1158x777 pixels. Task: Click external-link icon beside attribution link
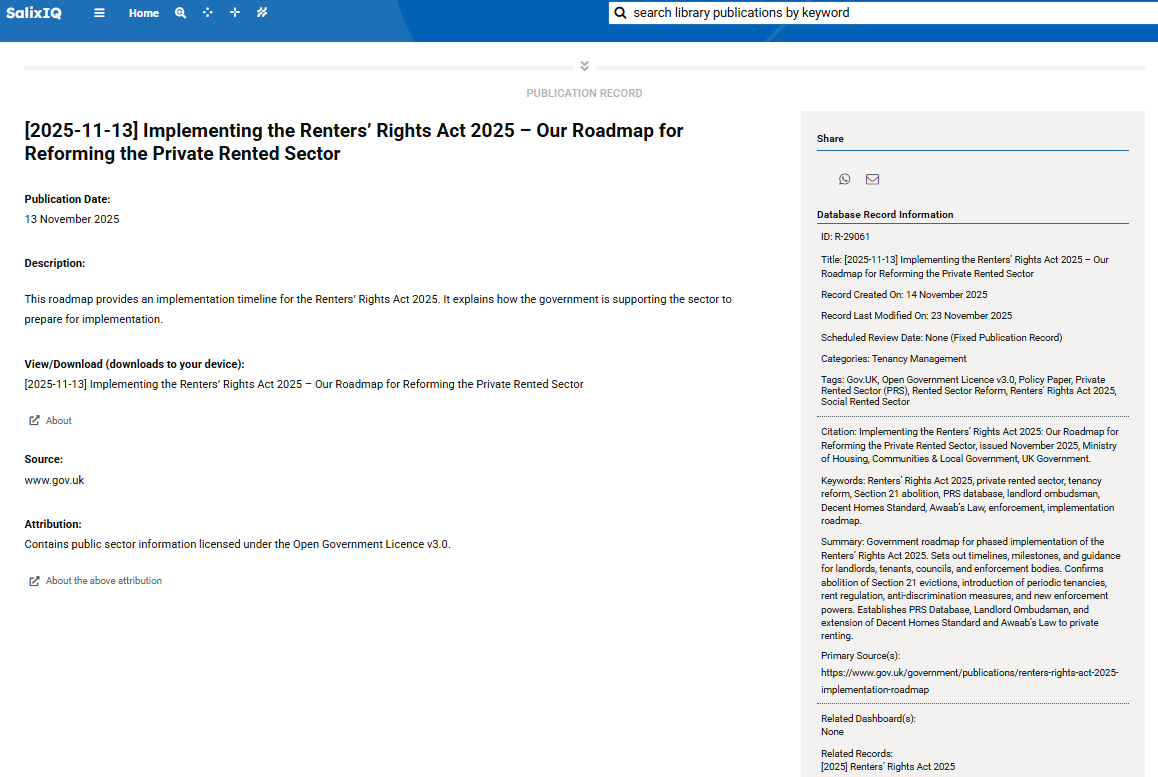[34, 581]
